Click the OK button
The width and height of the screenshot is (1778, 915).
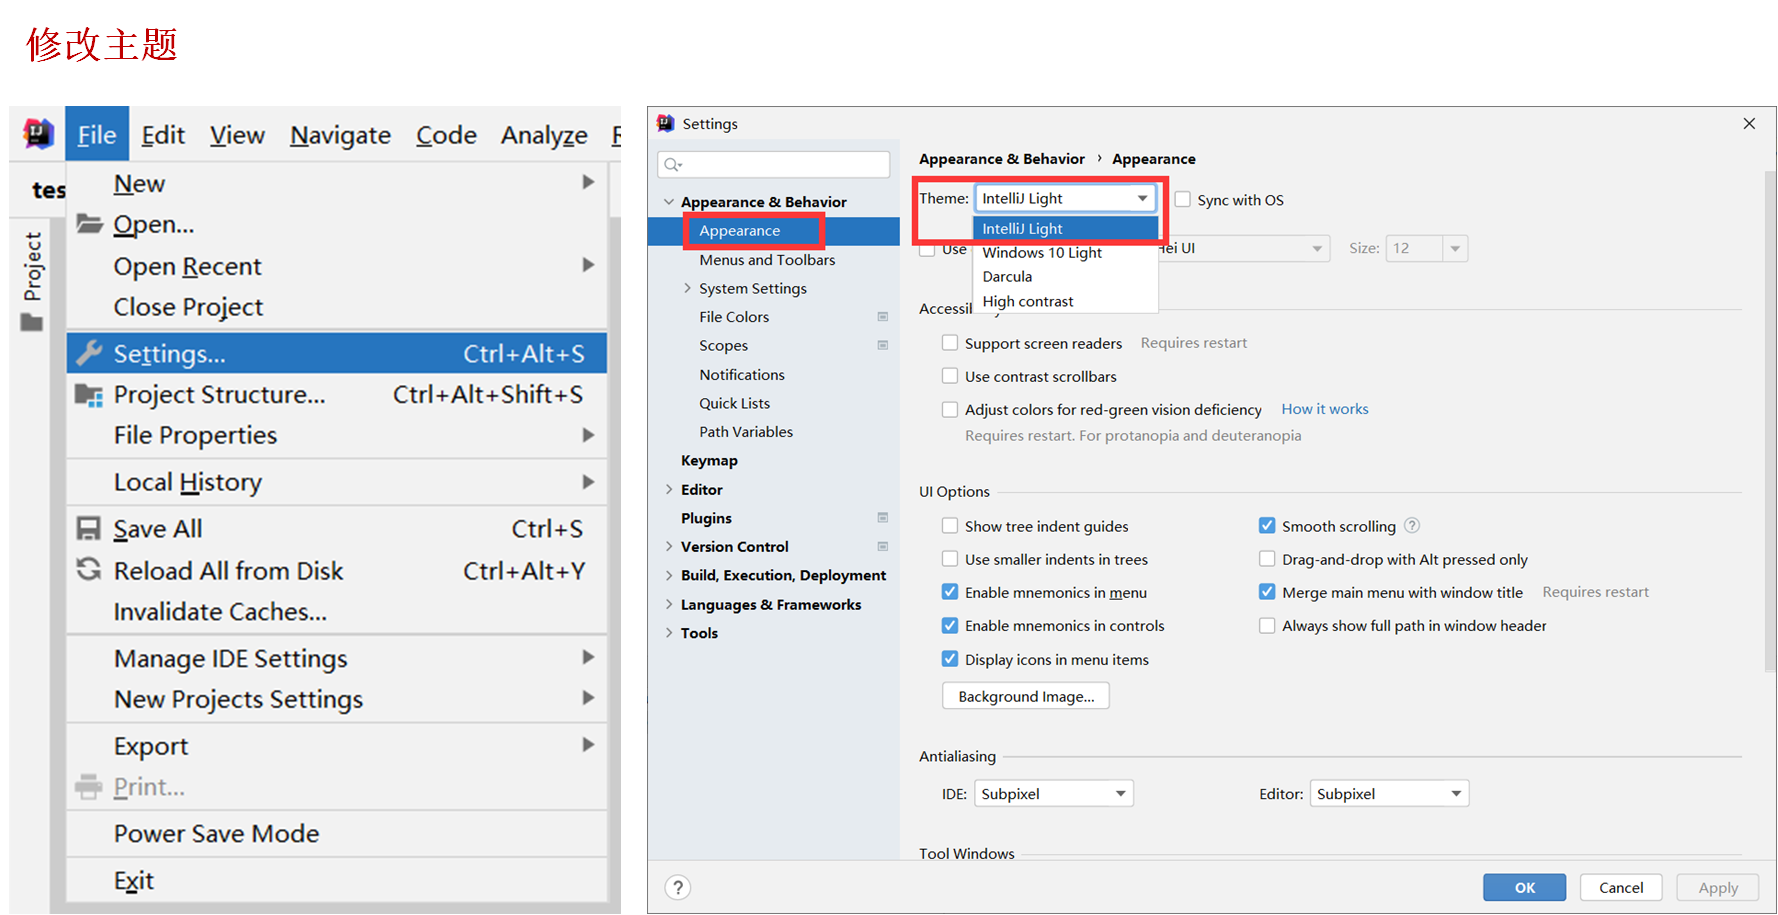point(1524,888)
